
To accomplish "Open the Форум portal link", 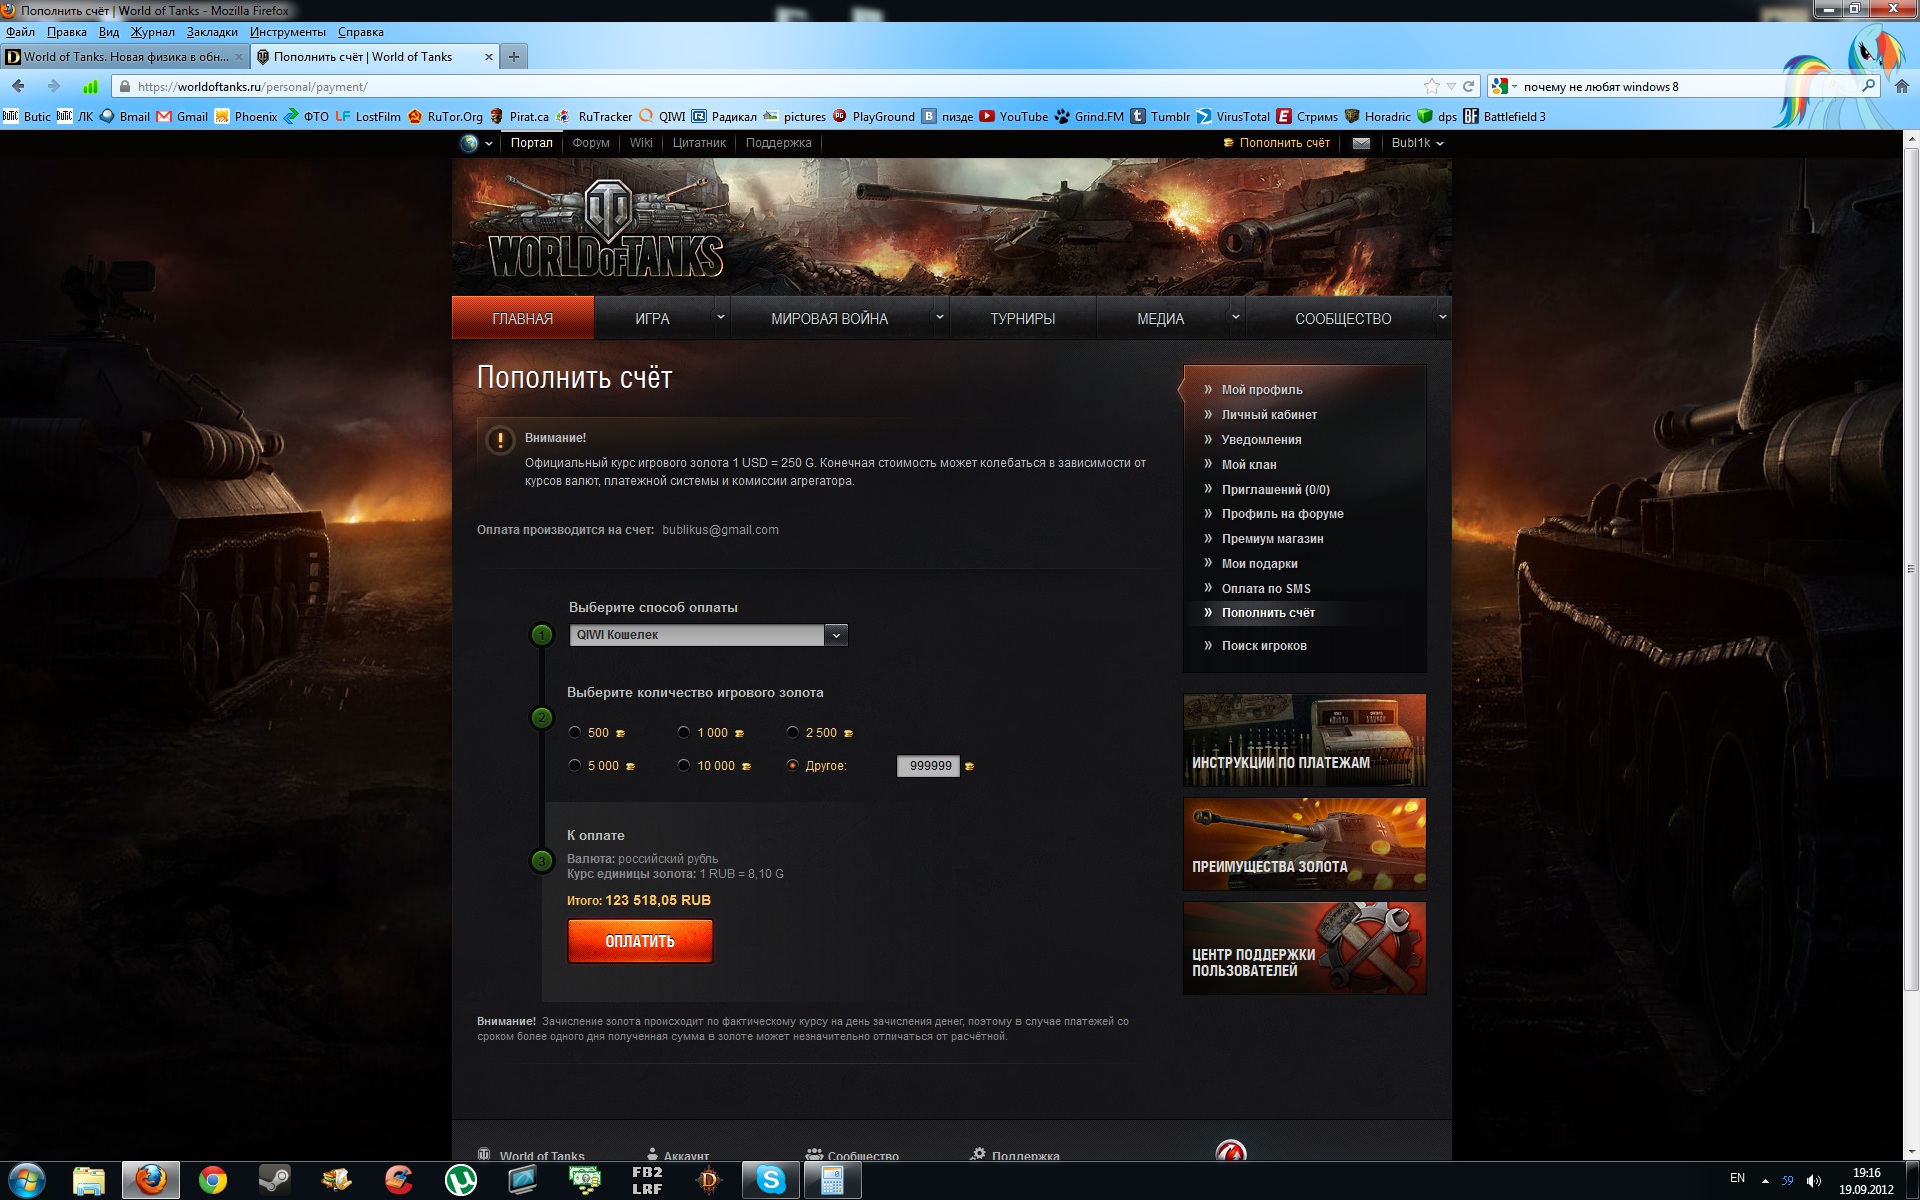I will [591, 143].
